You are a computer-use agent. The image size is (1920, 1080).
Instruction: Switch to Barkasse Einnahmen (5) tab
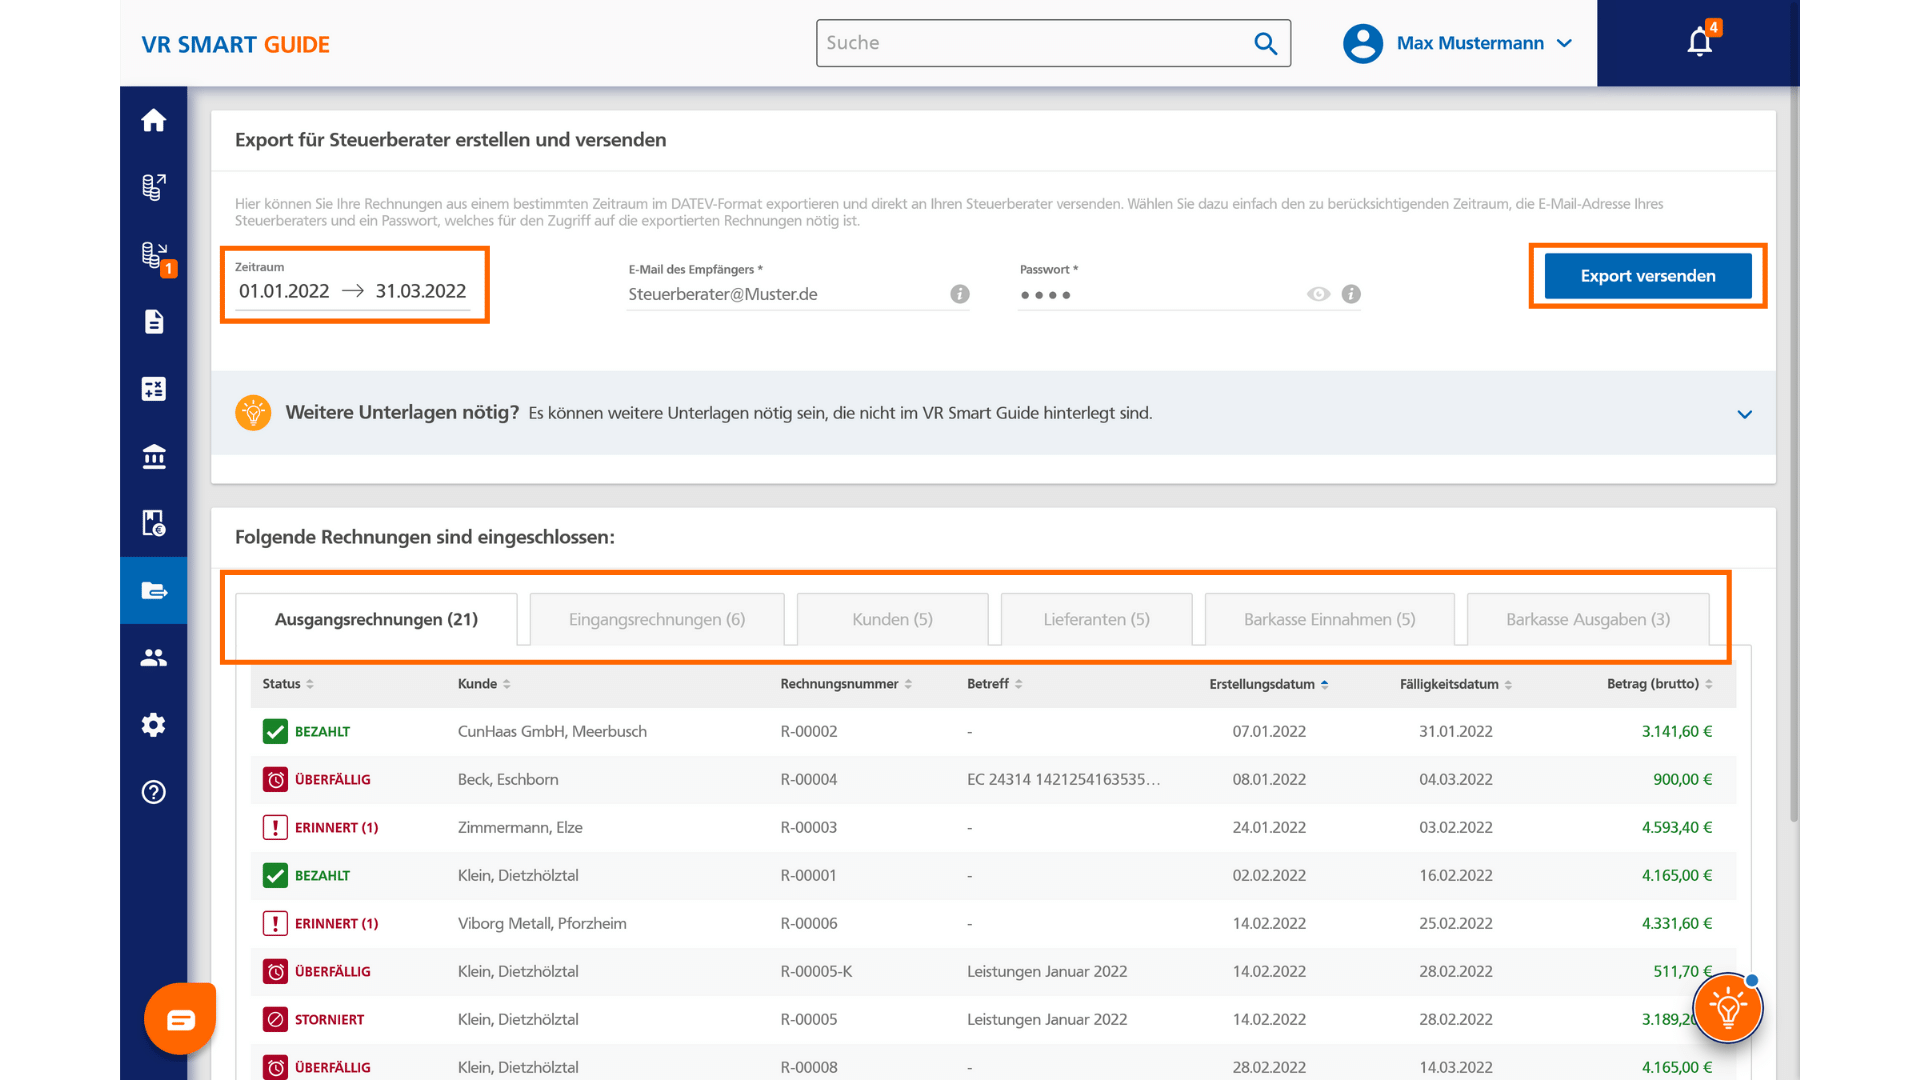tap(1329, 619)
